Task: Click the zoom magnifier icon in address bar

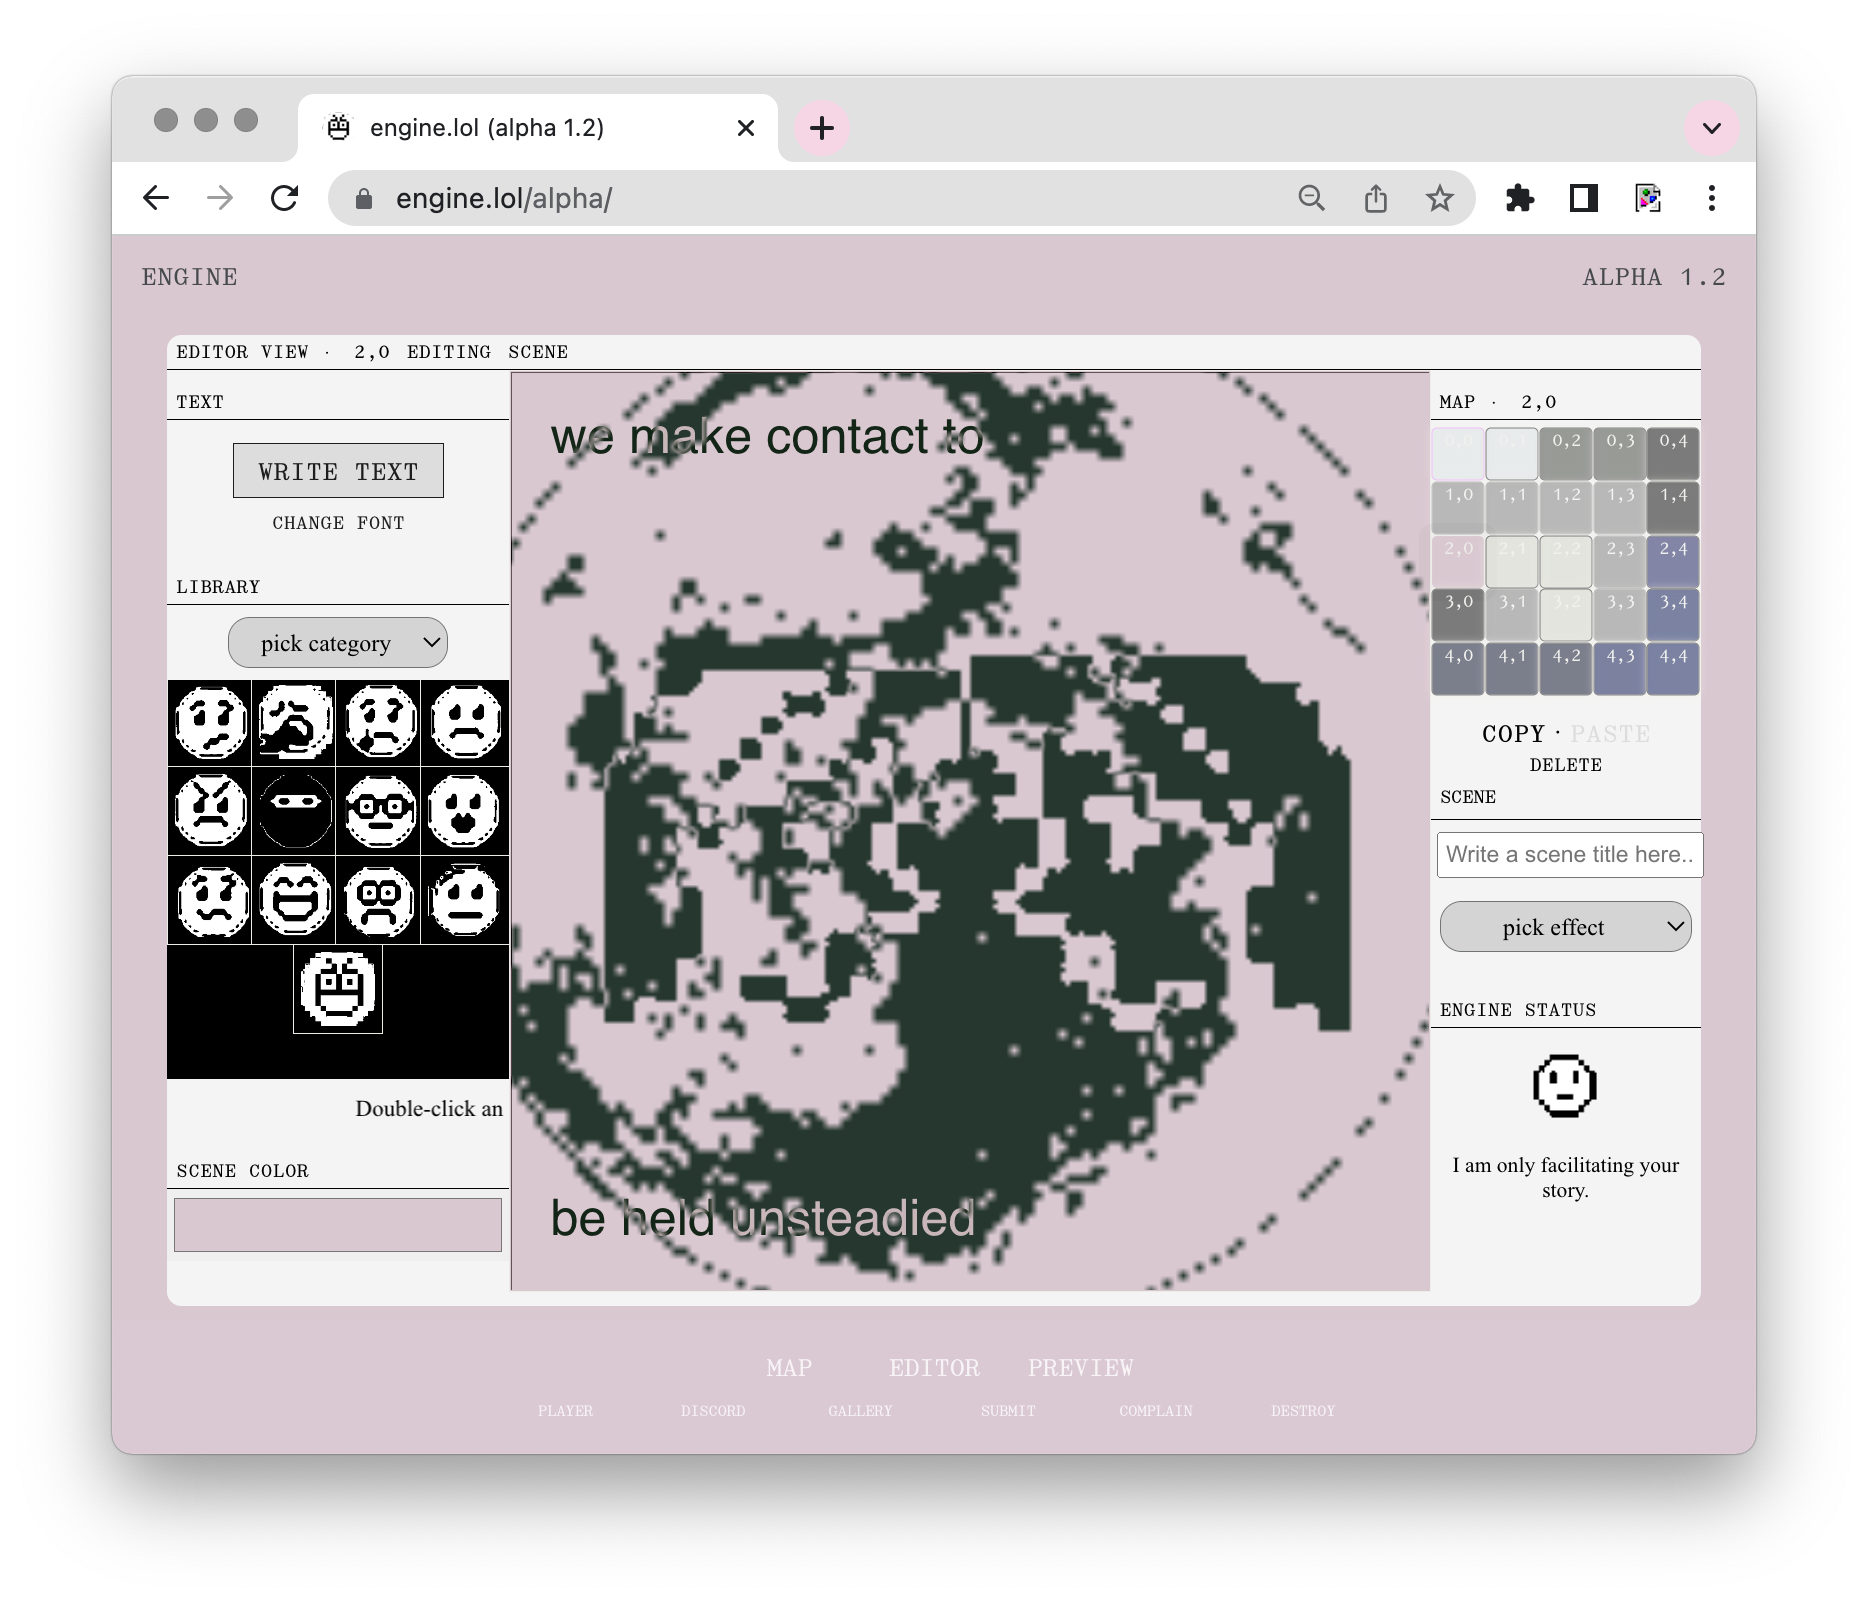Action: pyautogui.click(x=1311, y=198)
